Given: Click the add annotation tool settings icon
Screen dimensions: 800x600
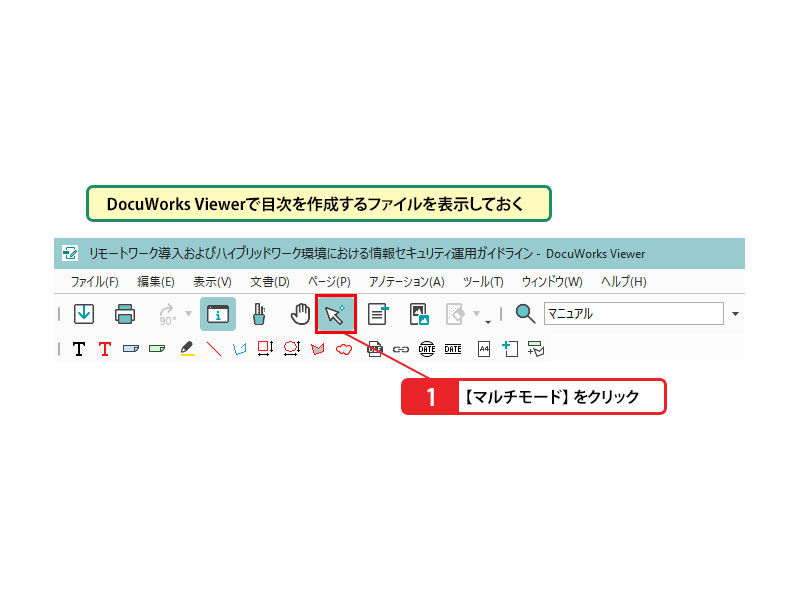Looking at the screenshot, I should pyautogui.click(x=536, y=348).
